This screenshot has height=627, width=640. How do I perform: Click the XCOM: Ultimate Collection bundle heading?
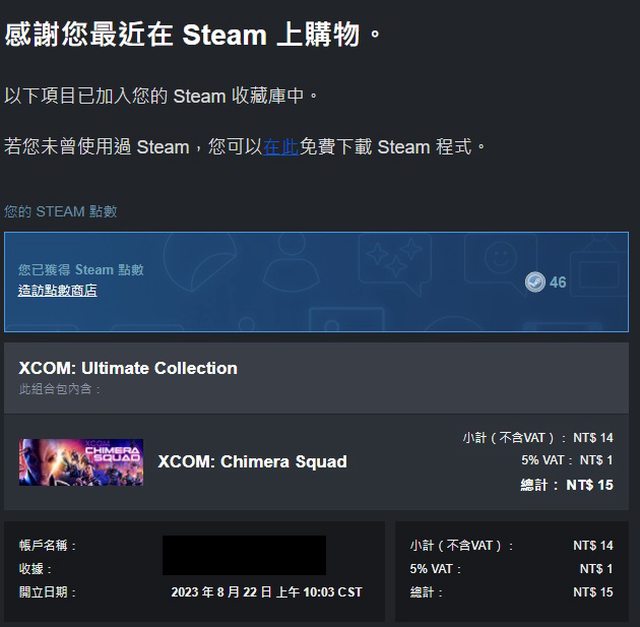(128, 368)
